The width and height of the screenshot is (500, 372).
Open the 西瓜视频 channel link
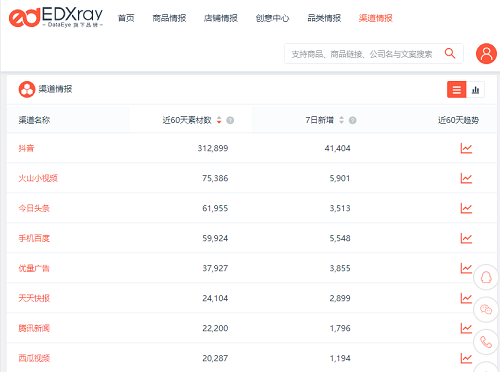coord(34,358)
